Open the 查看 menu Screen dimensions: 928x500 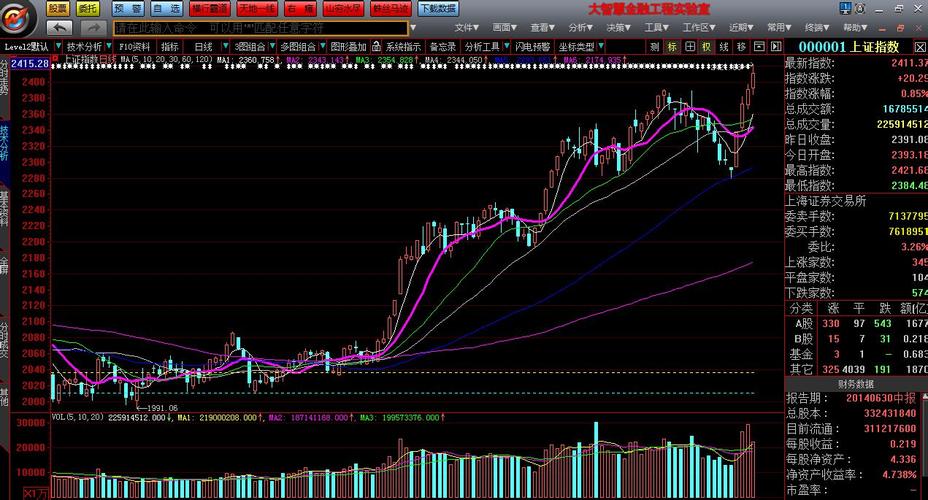tap(542, 28)
